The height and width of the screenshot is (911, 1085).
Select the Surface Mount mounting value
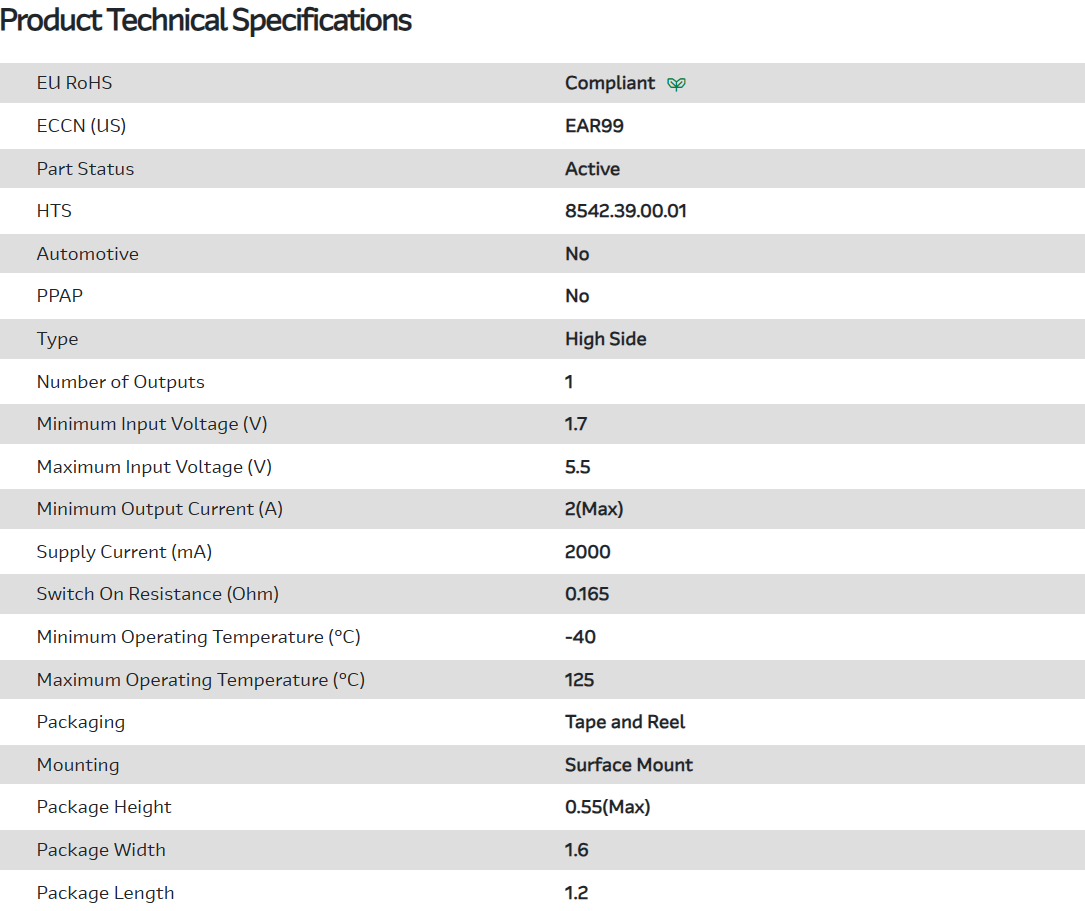(629, 765)
